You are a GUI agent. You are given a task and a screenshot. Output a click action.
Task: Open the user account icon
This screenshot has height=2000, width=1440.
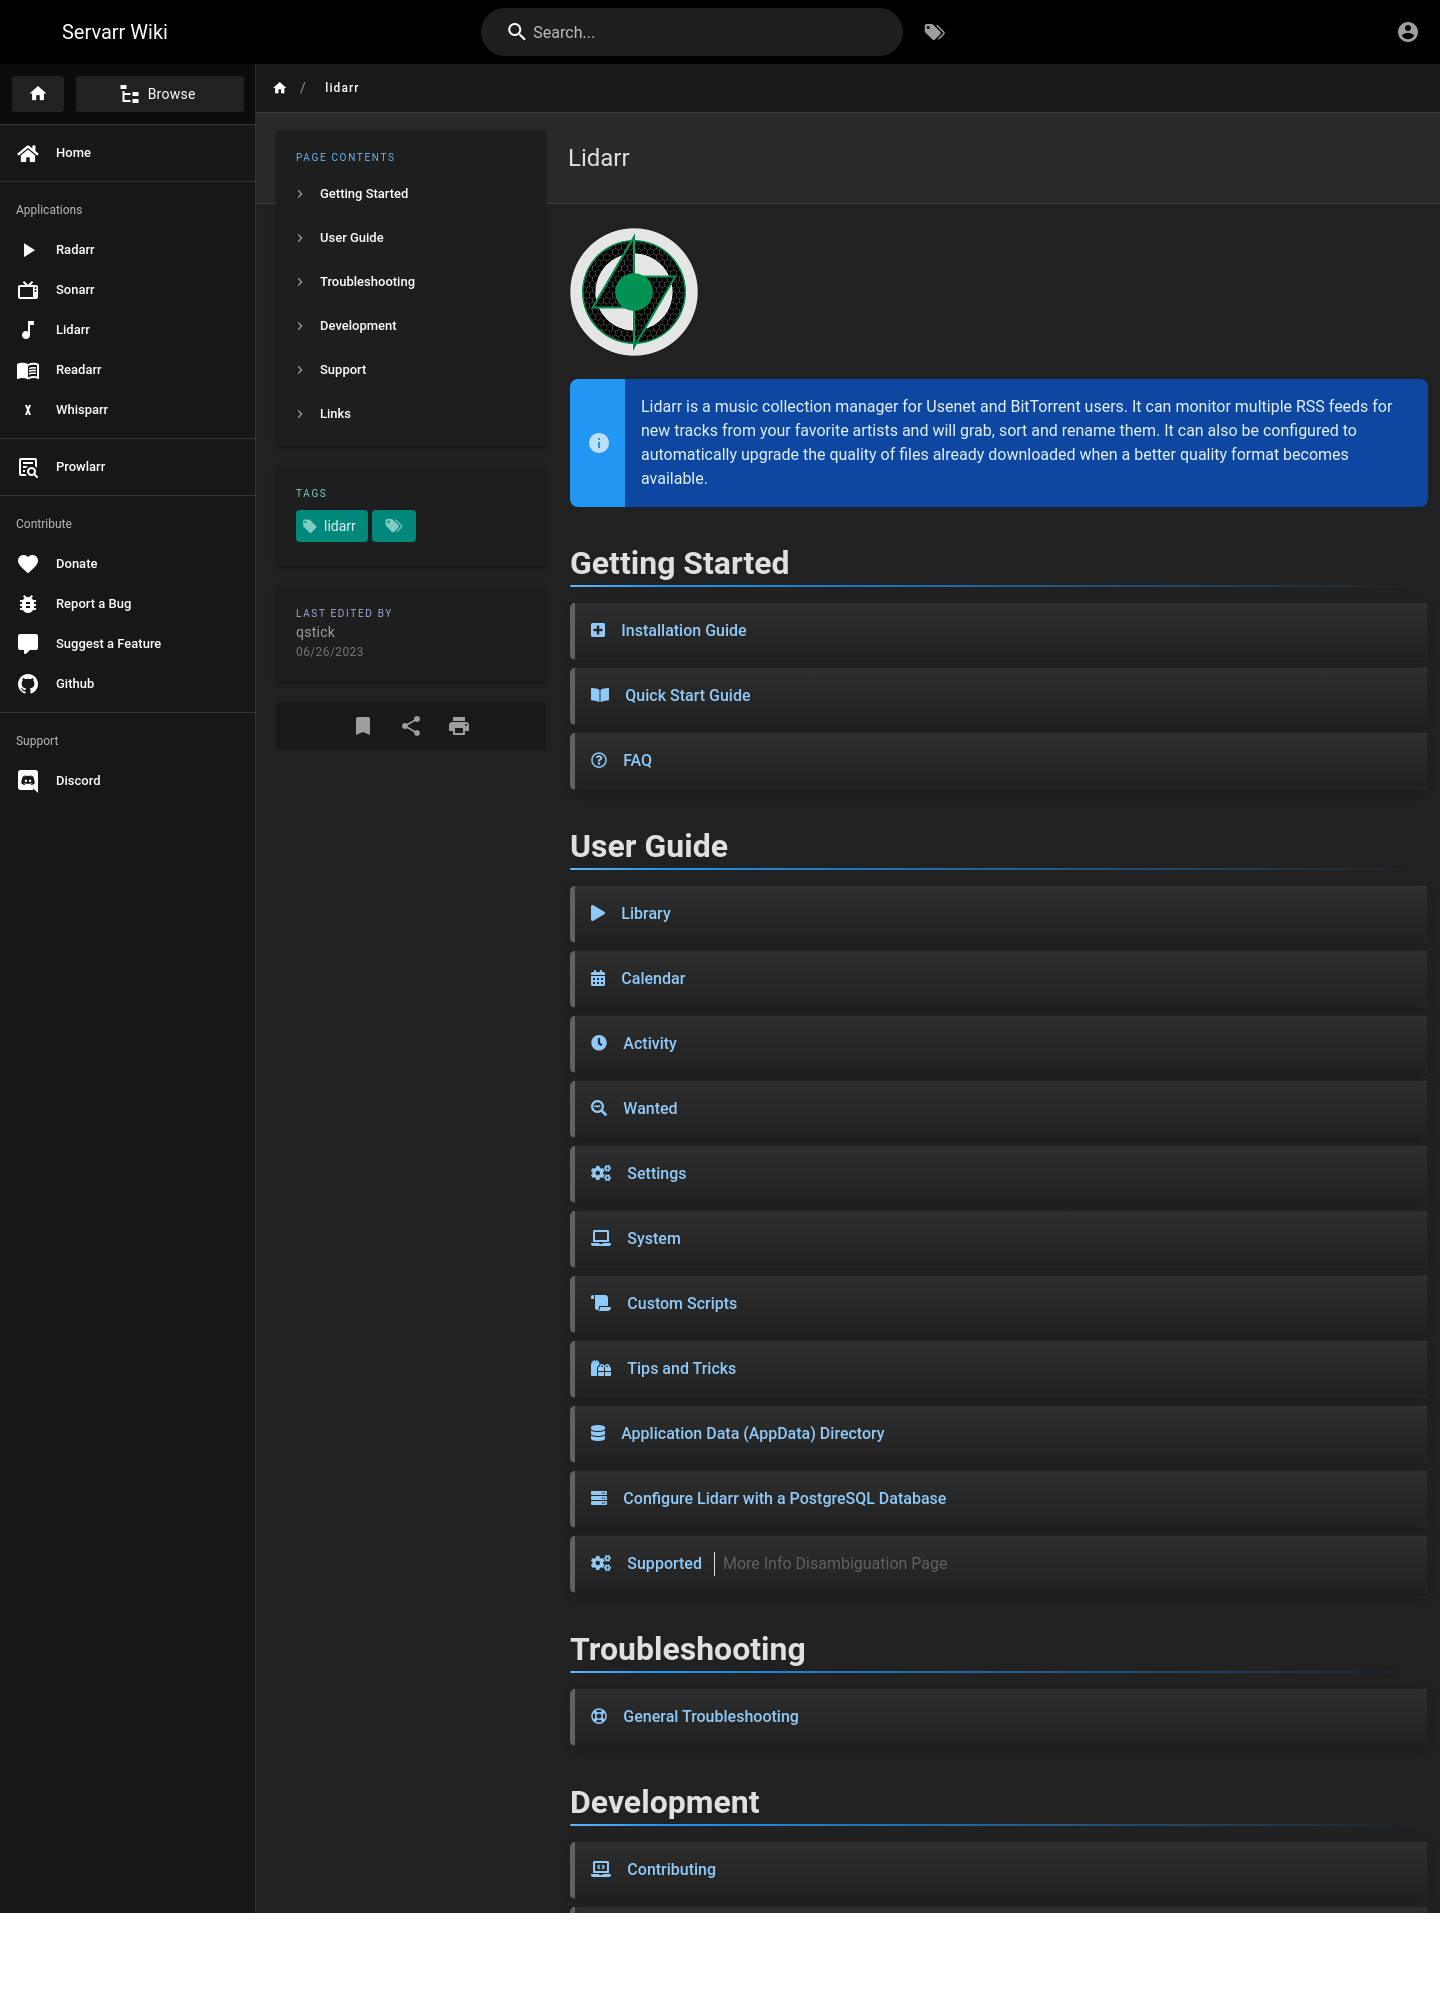[1407, 32]
